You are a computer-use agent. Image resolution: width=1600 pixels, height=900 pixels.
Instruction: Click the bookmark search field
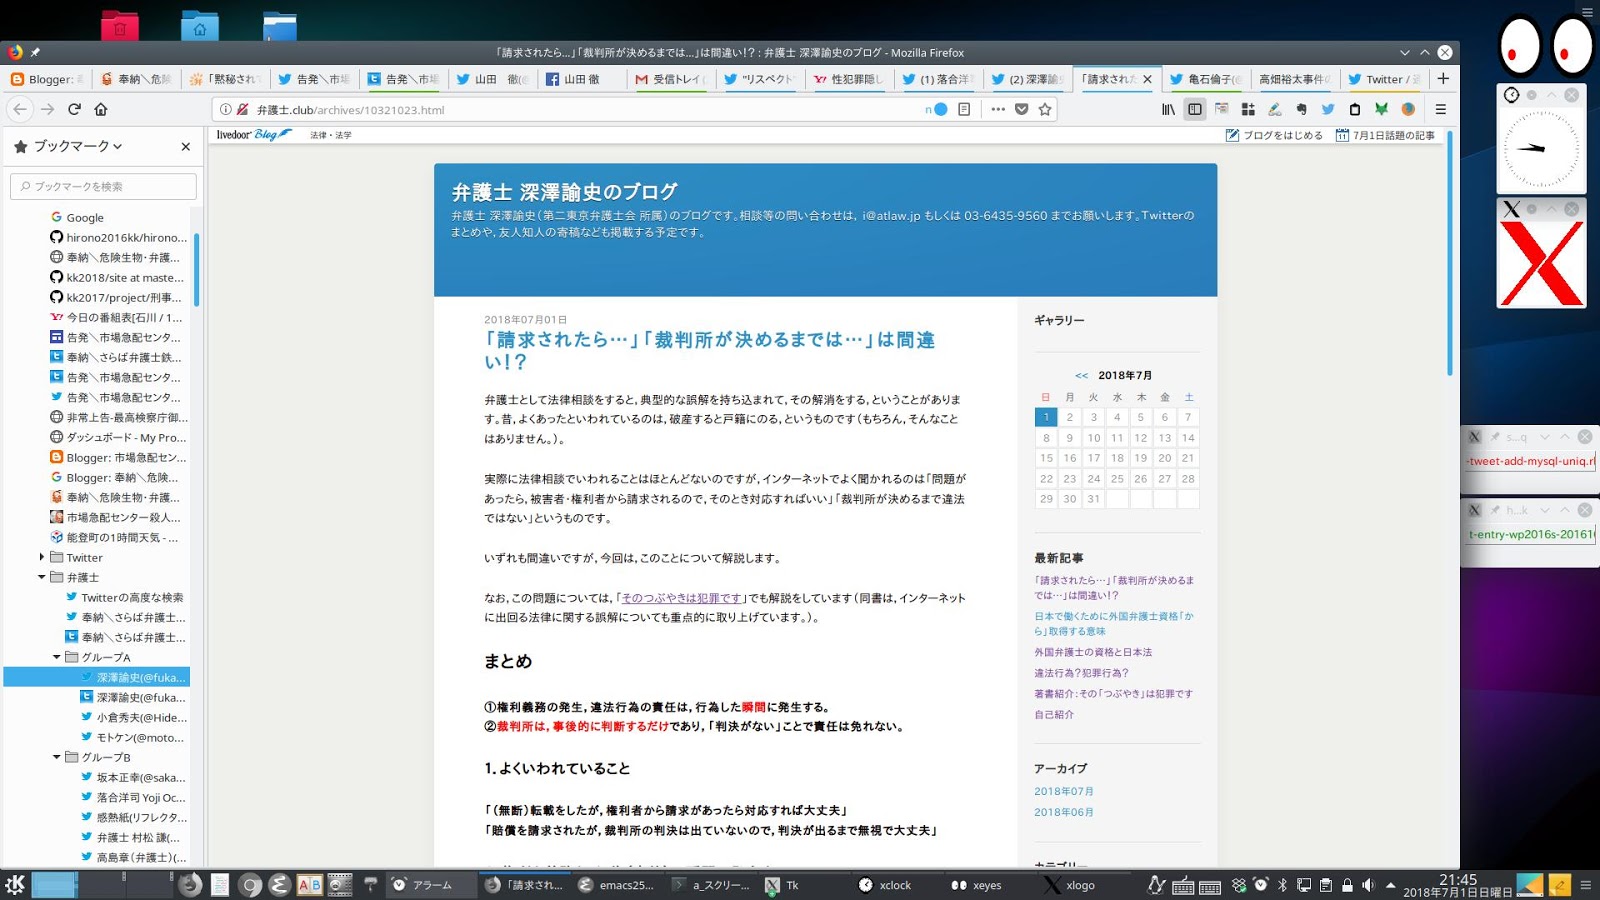point(103,186)
